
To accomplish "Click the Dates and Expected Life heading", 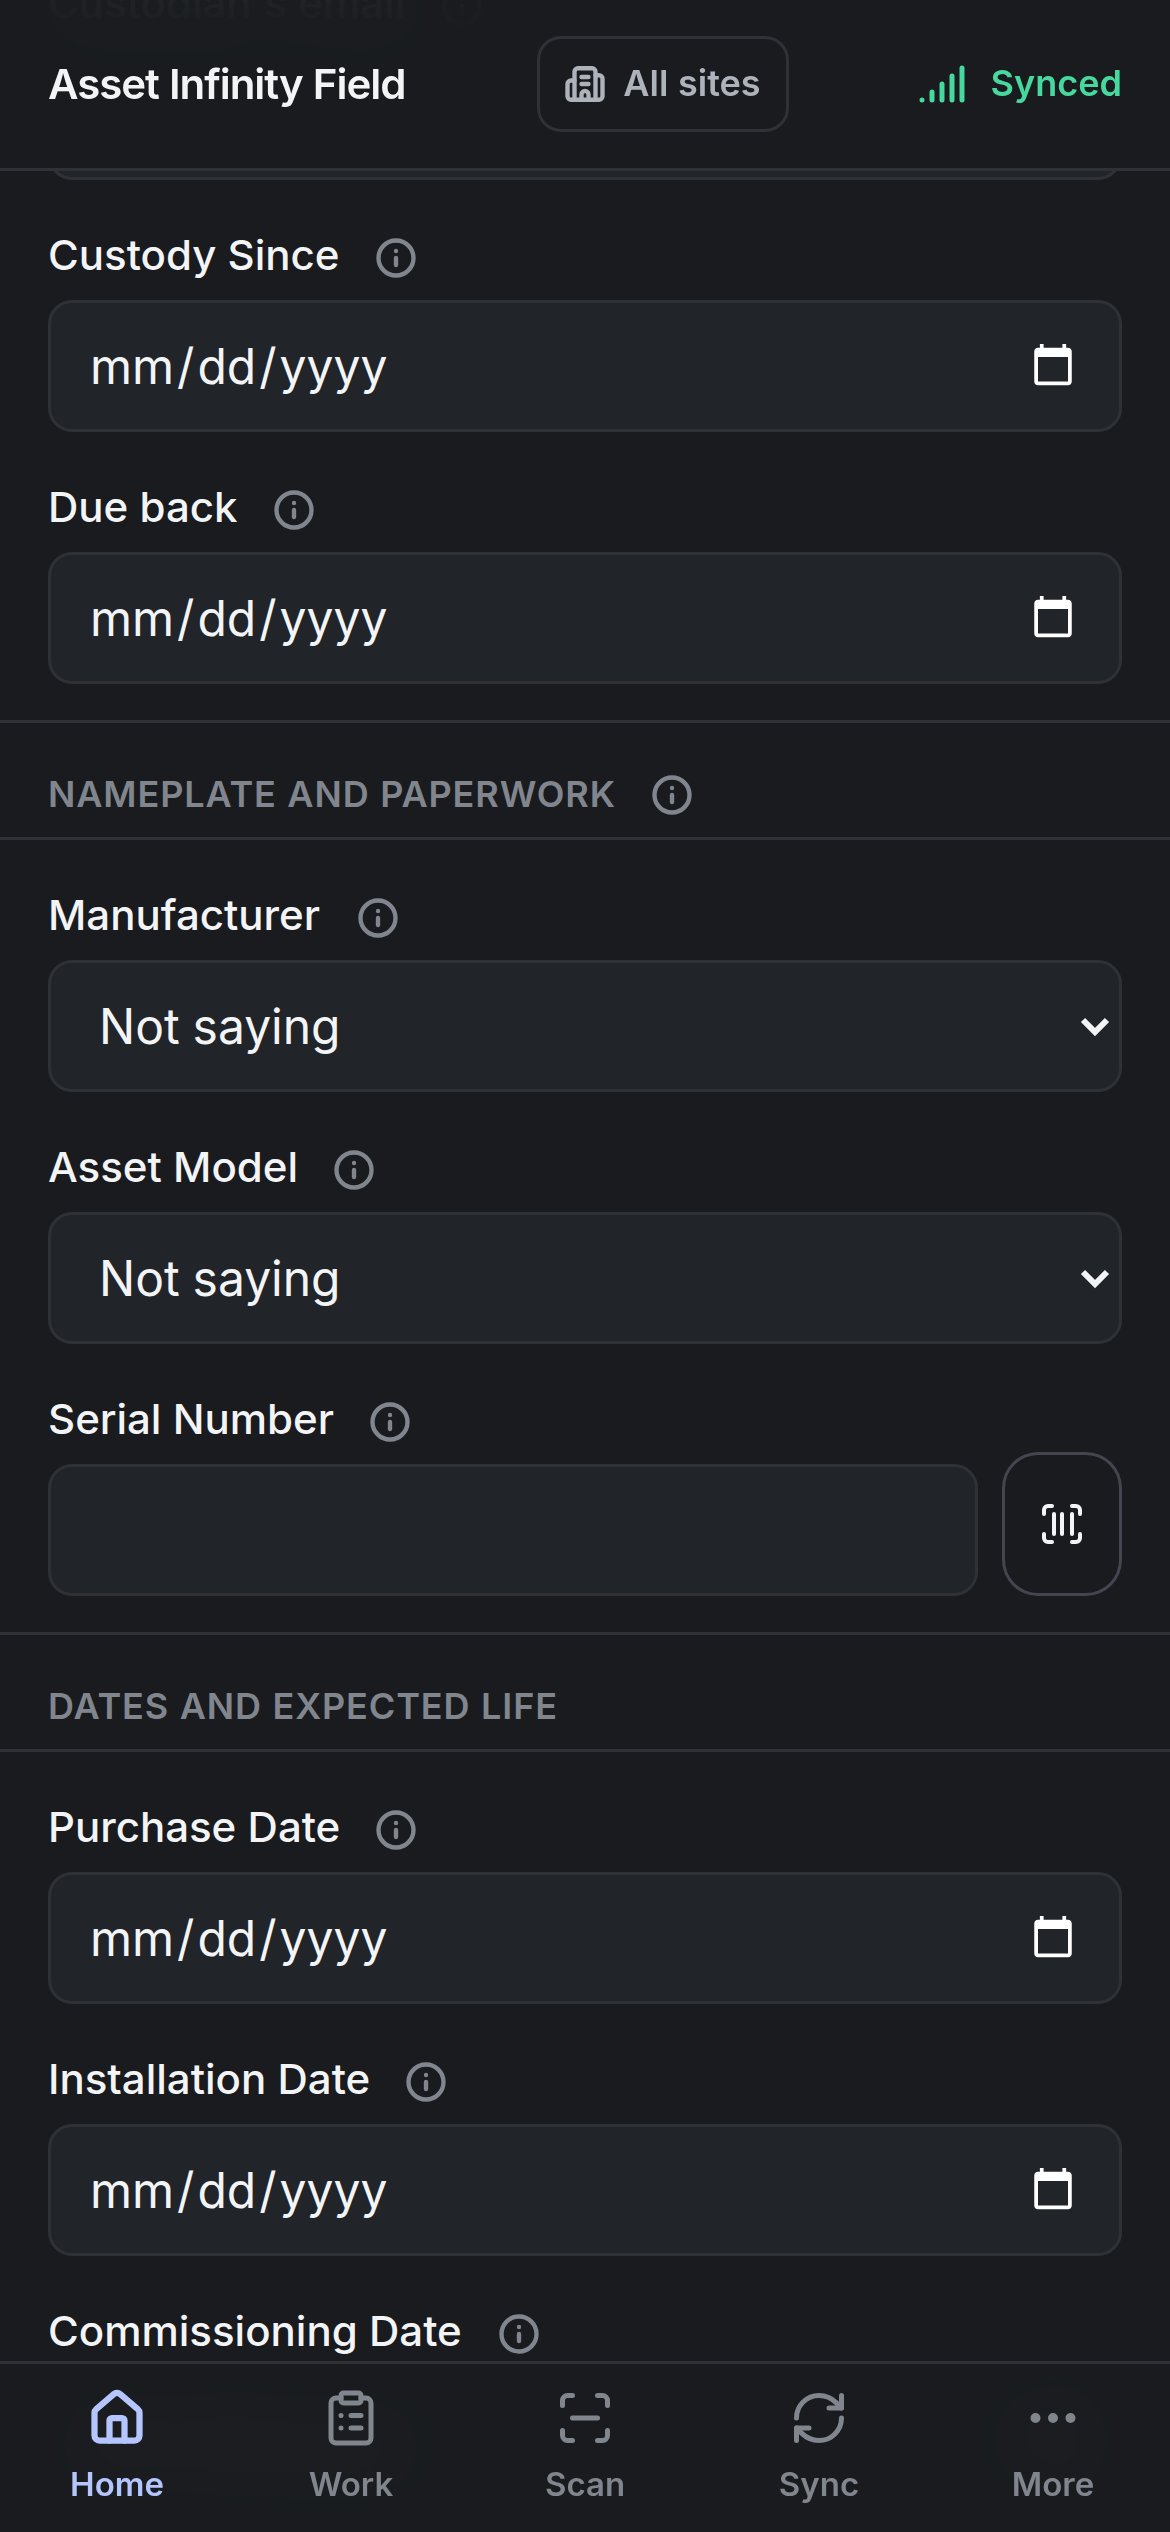I will [x=303, y=1706].
